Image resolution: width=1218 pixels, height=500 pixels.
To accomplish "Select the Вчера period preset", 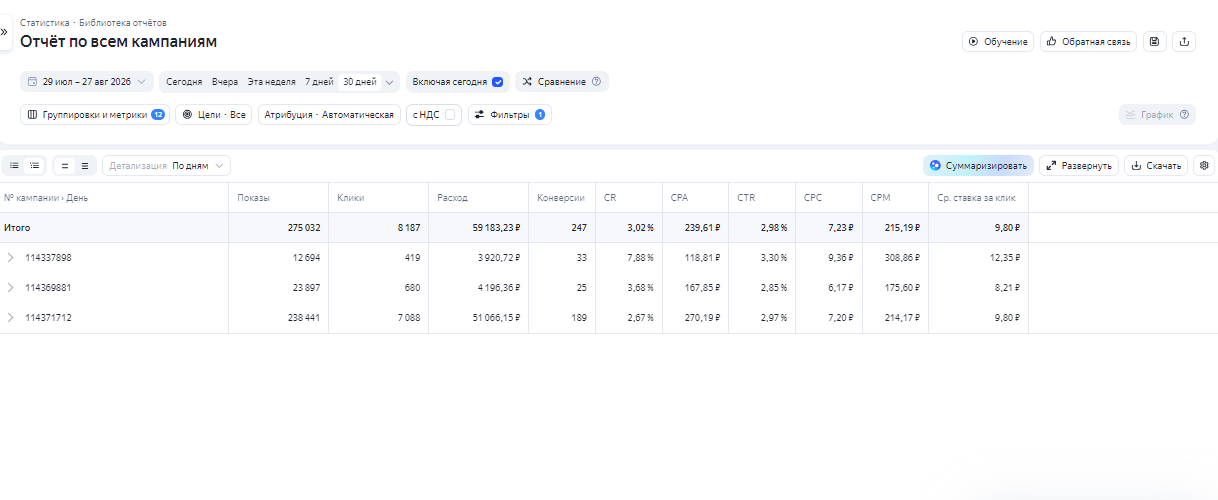I will pos(225,82).
